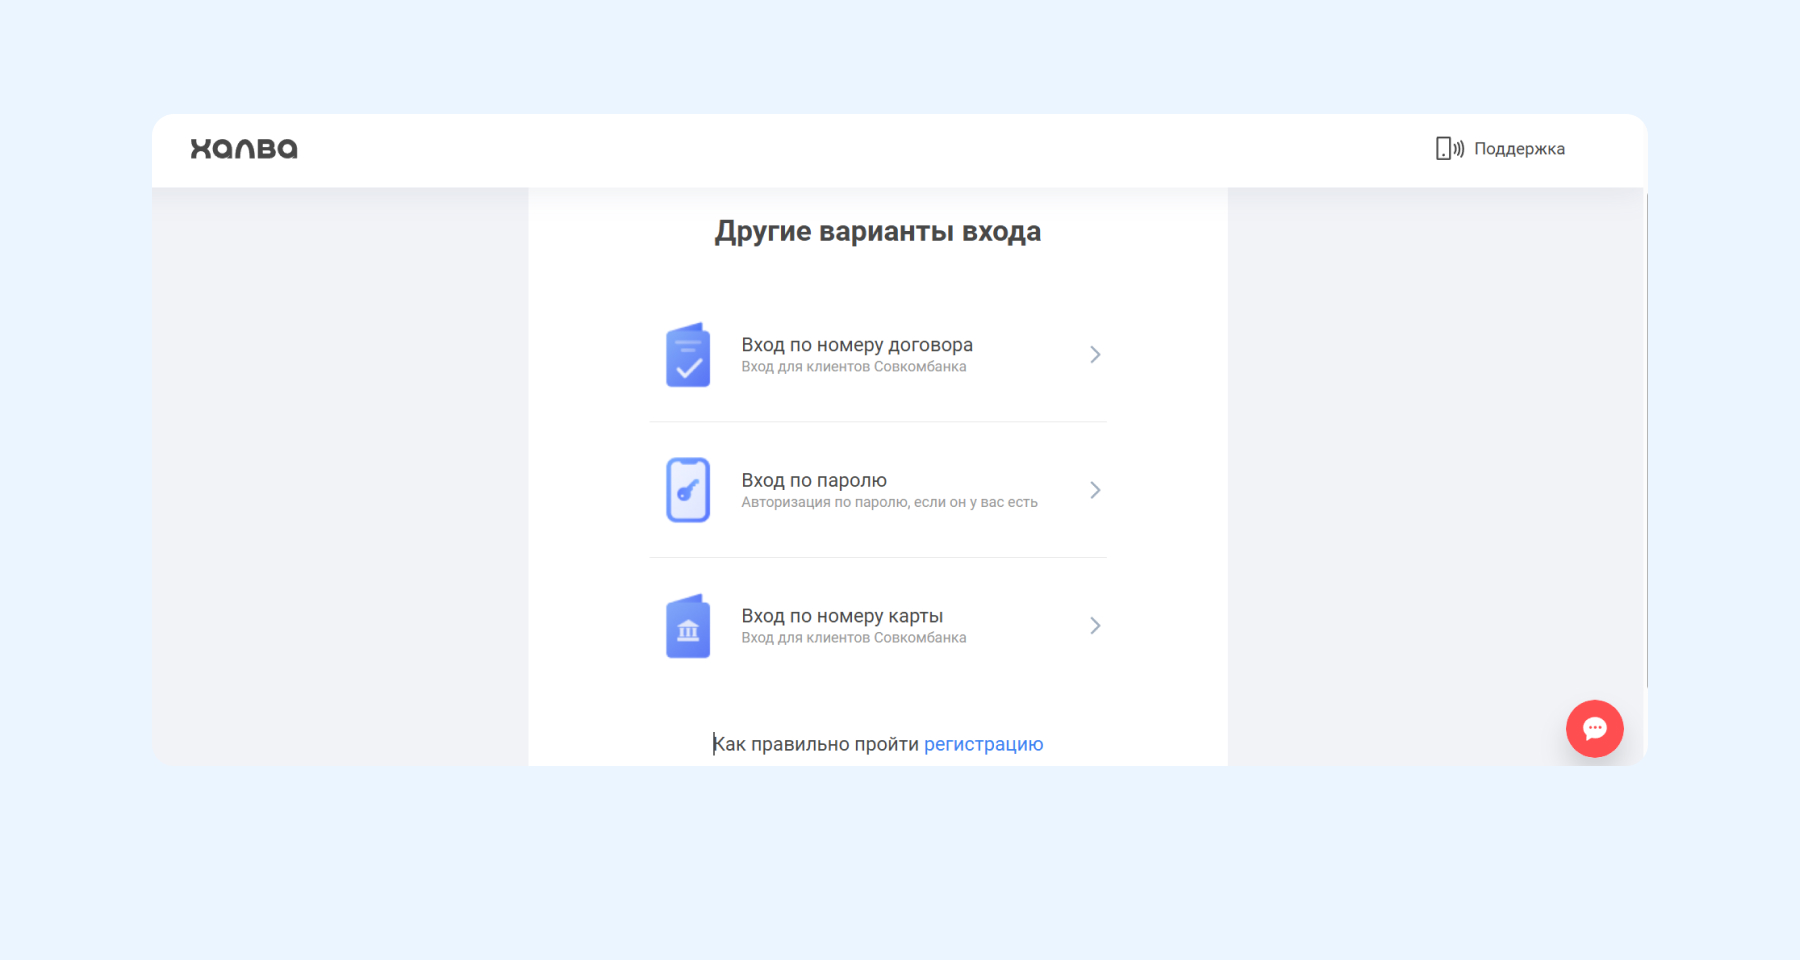Expand the chevron beside Вход по паролю
The height and width of the screenshot is (960, 1800).
1095,490
